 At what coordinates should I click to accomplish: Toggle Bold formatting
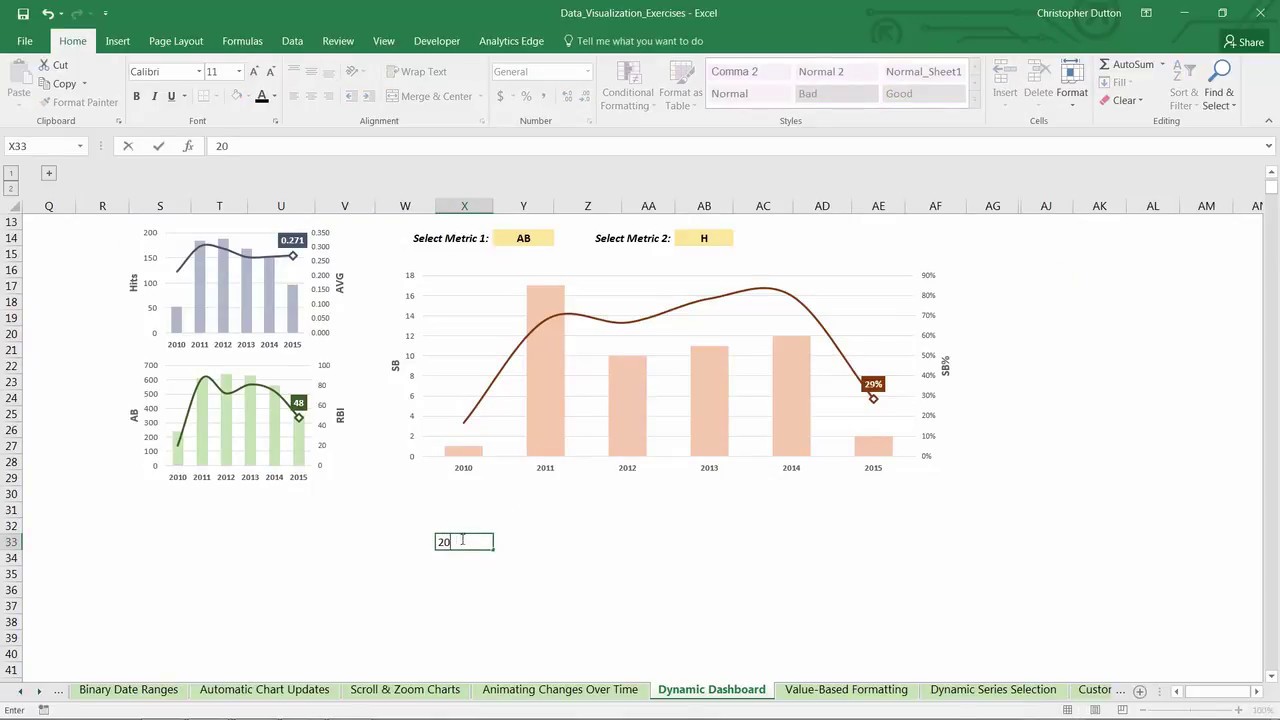(136, 96)
